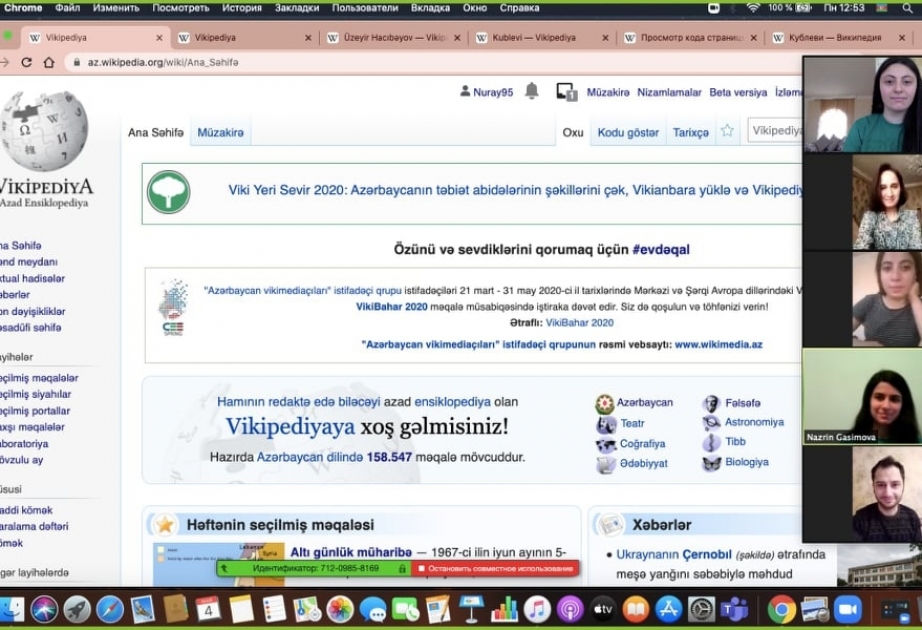Reload the page with the refresh icon

pos(26,62)
